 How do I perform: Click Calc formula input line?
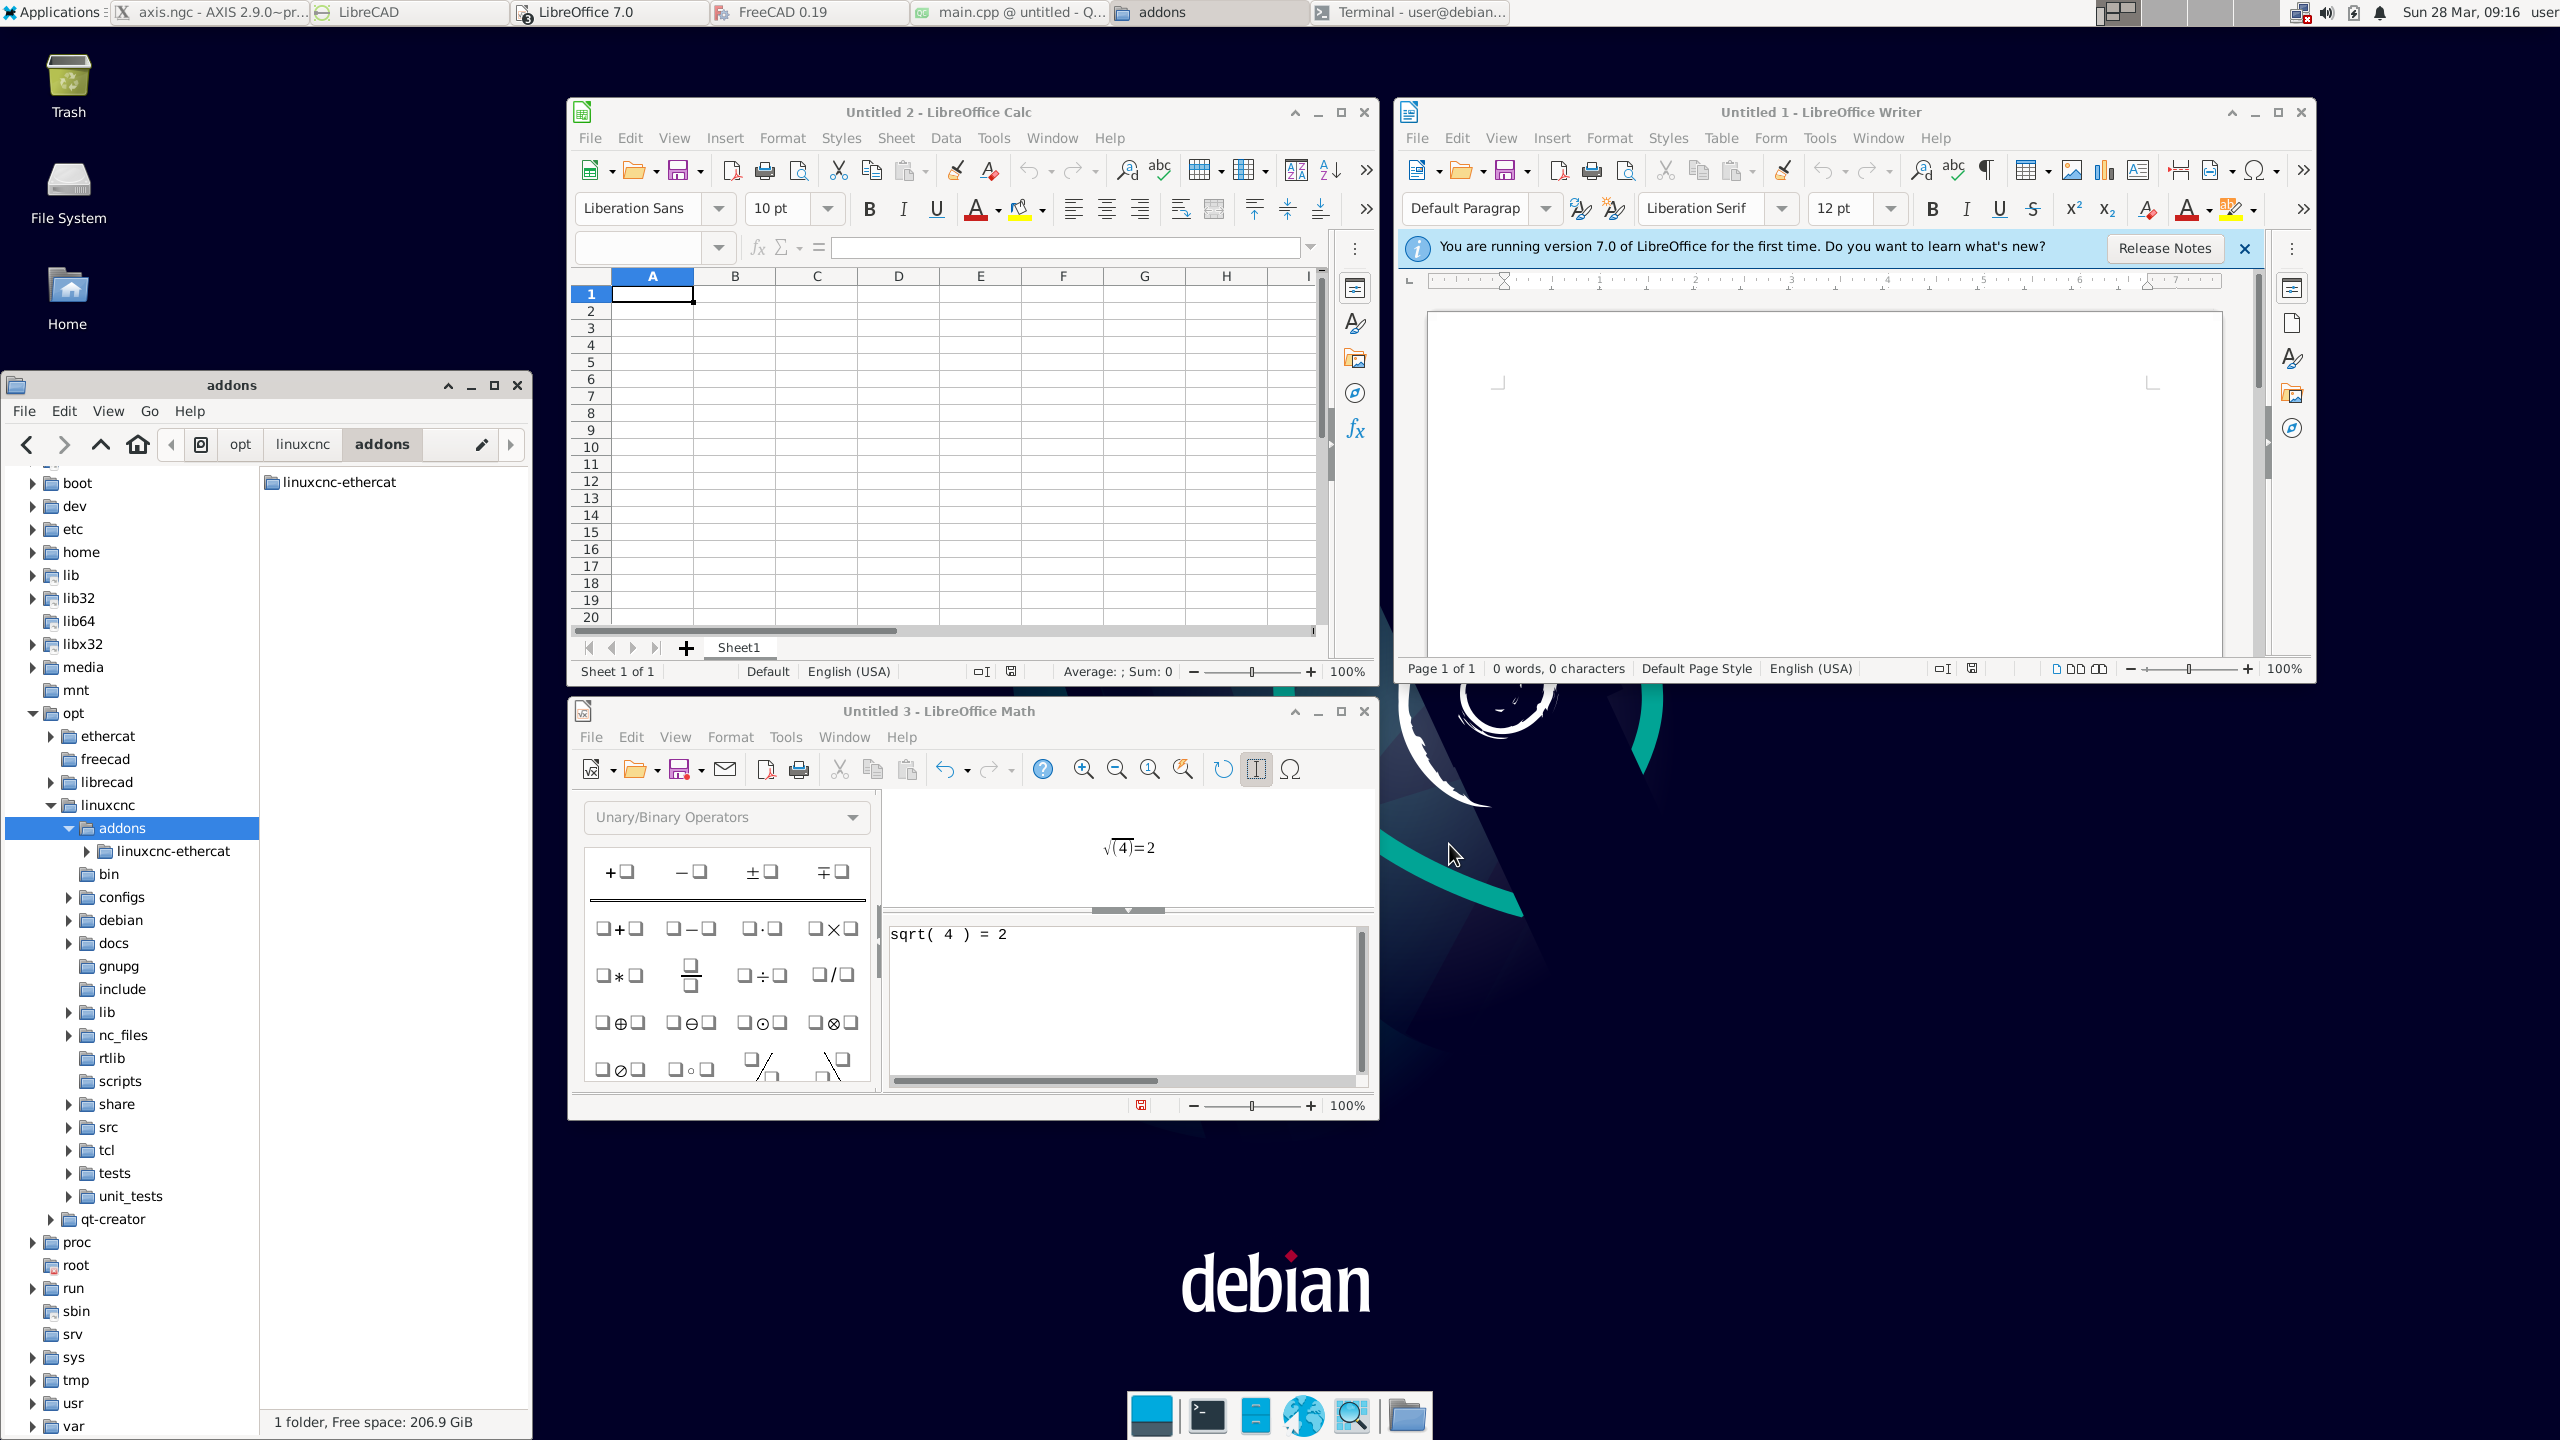[x=1065, y=247]
